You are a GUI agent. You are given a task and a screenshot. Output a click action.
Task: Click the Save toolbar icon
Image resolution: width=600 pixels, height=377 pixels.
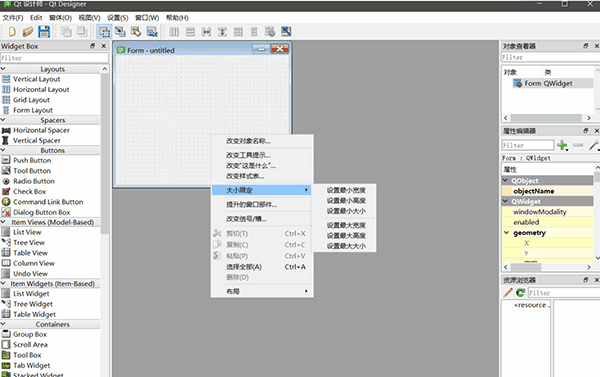[x=44, y=32]
